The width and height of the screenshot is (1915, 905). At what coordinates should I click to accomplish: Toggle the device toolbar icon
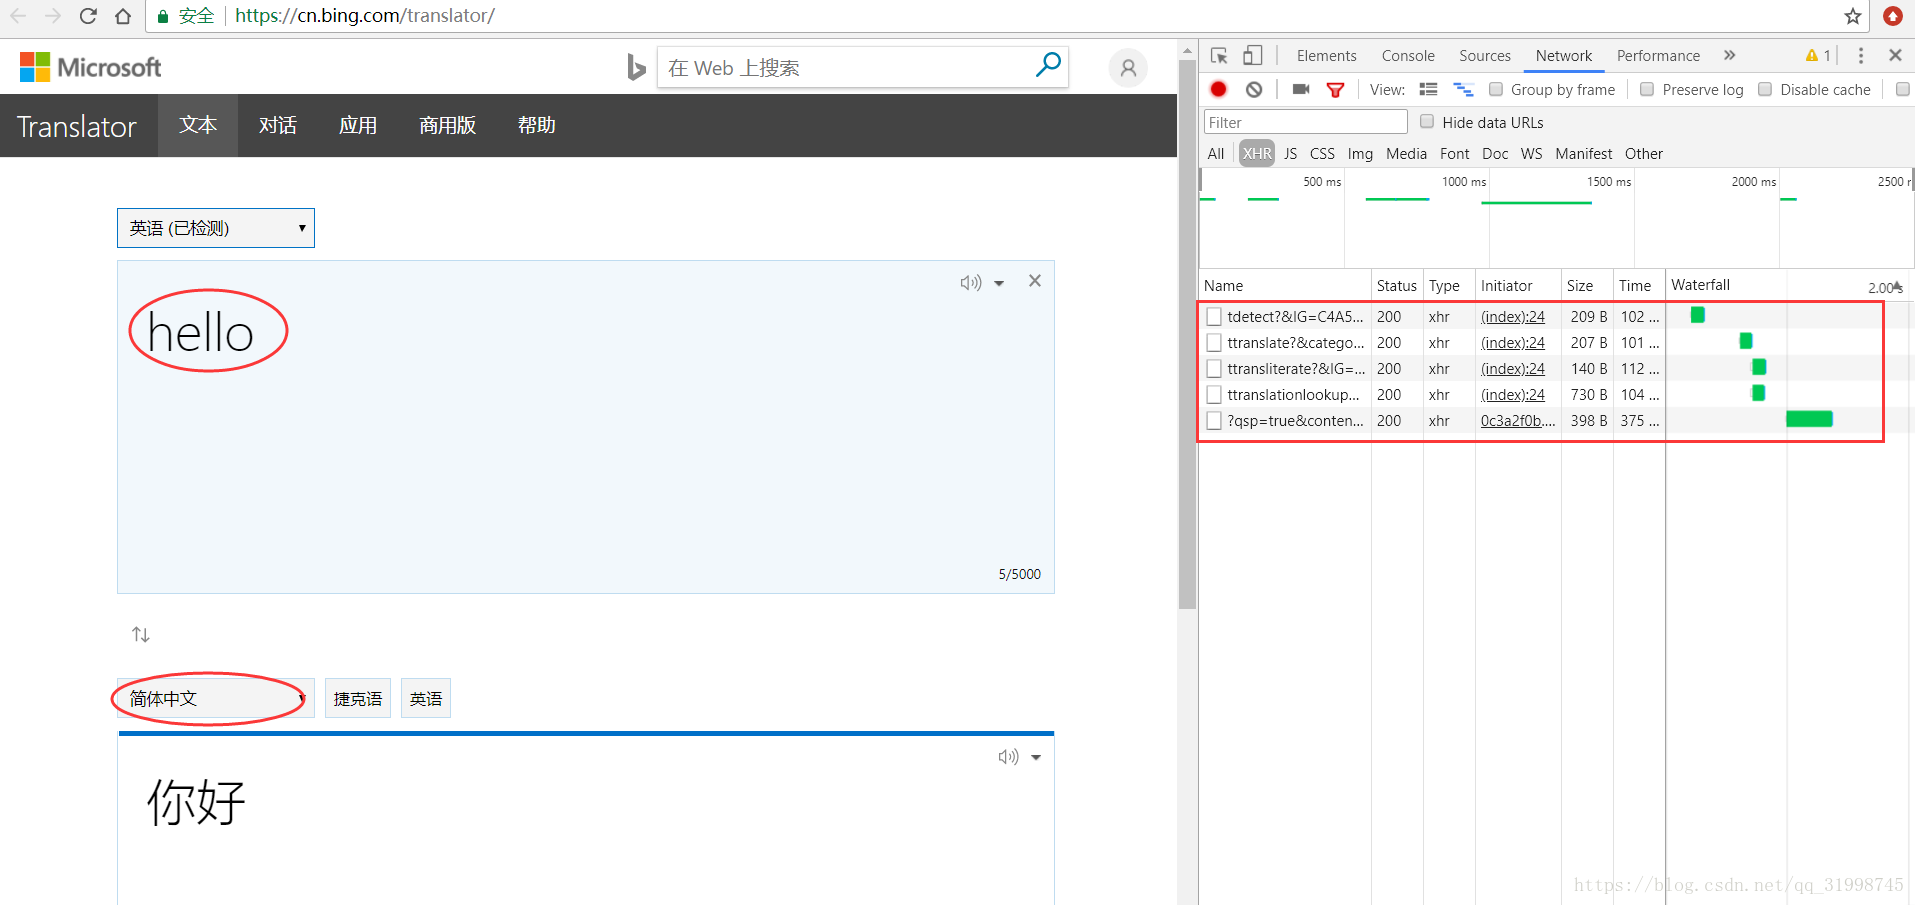pyautogui.click(x=1253, y=56)
